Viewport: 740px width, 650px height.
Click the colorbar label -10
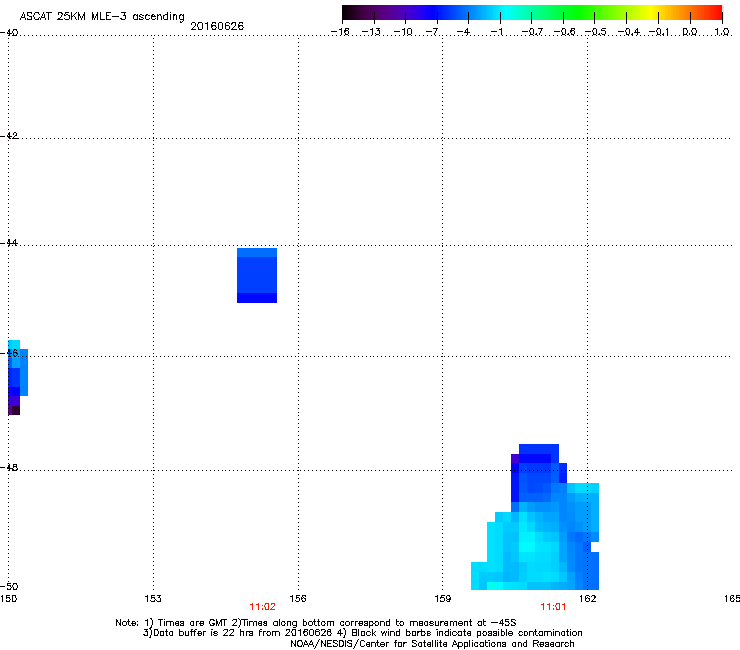click(403, 32)
